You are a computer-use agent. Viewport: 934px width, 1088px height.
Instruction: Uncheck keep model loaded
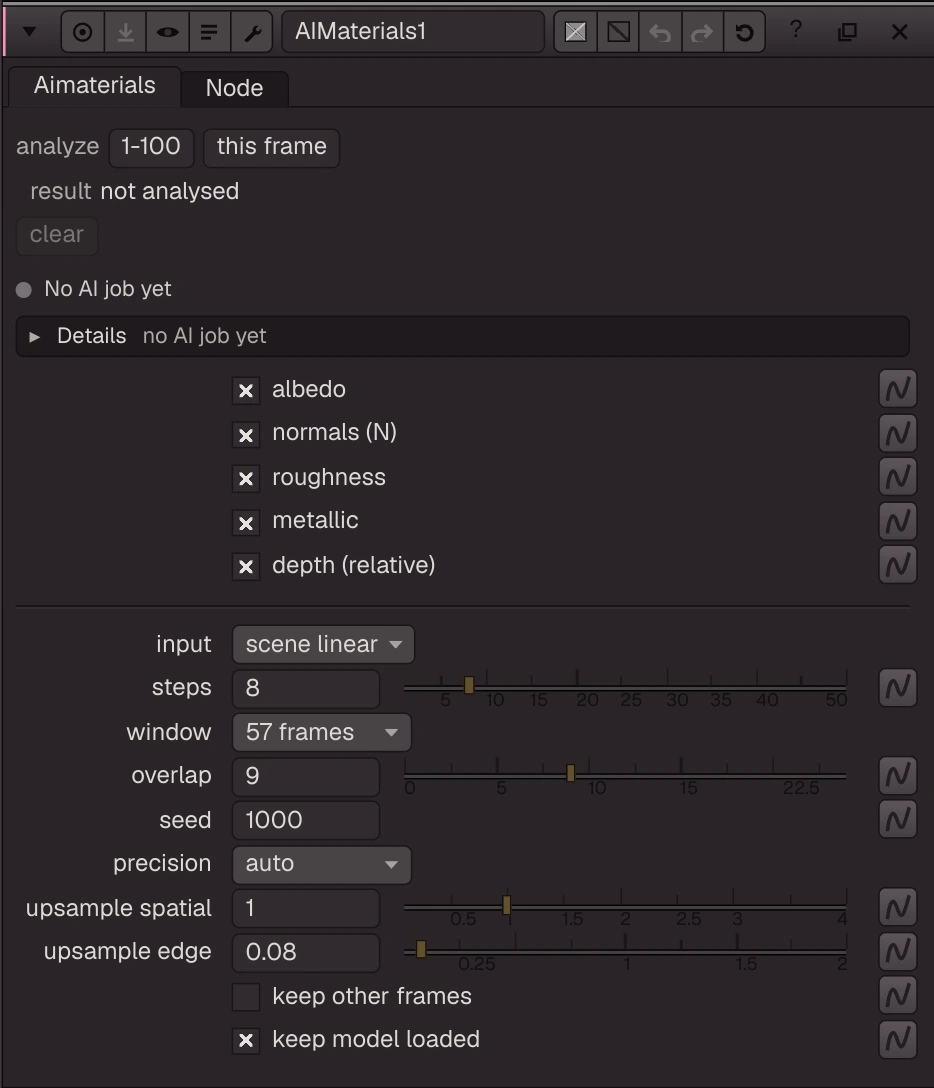tap(246, 1041)
